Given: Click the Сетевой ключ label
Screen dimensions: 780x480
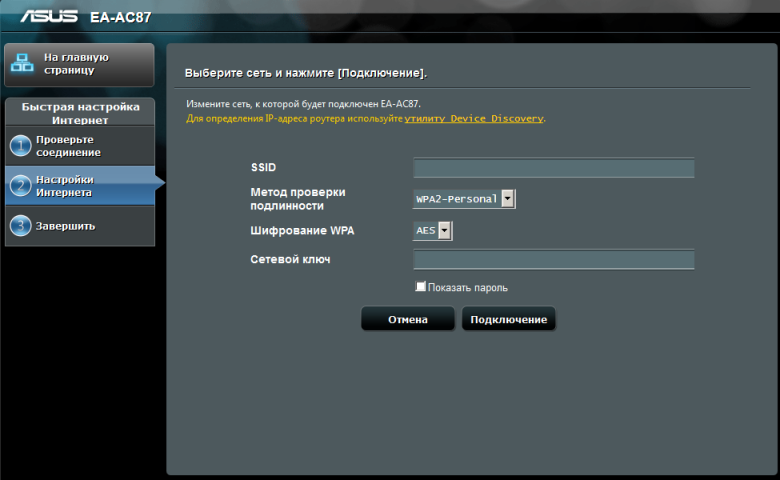Looking at the screenshot, I should pos(290,259).
